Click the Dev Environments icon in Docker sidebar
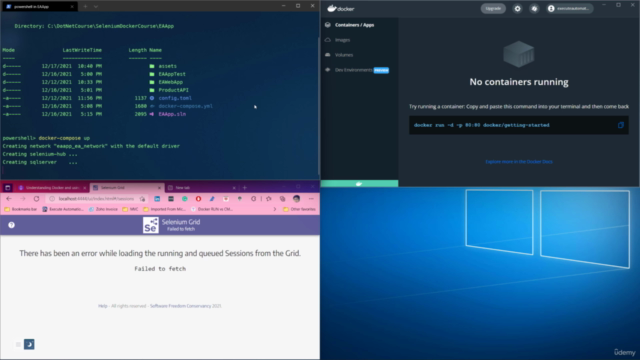 [328, 70]
